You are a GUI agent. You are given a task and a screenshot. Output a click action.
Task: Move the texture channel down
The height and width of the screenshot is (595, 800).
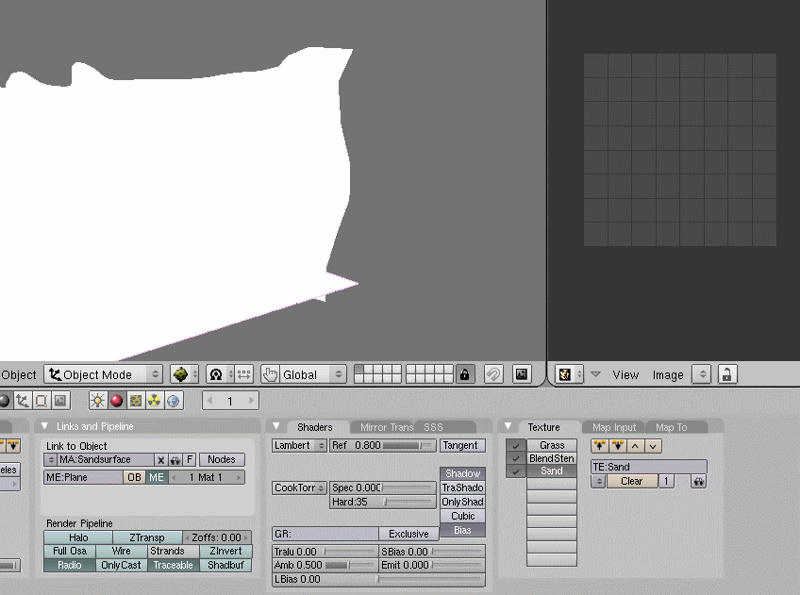pyautogui.click(x=653, y=446)
